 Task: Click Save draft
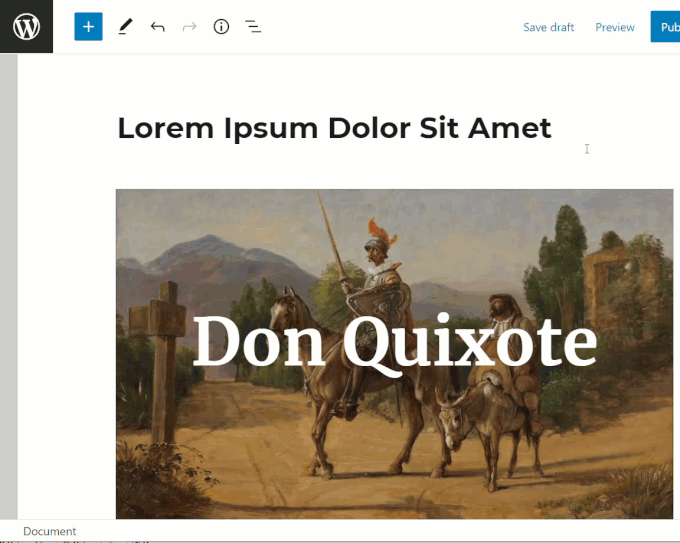pos(549,27)
